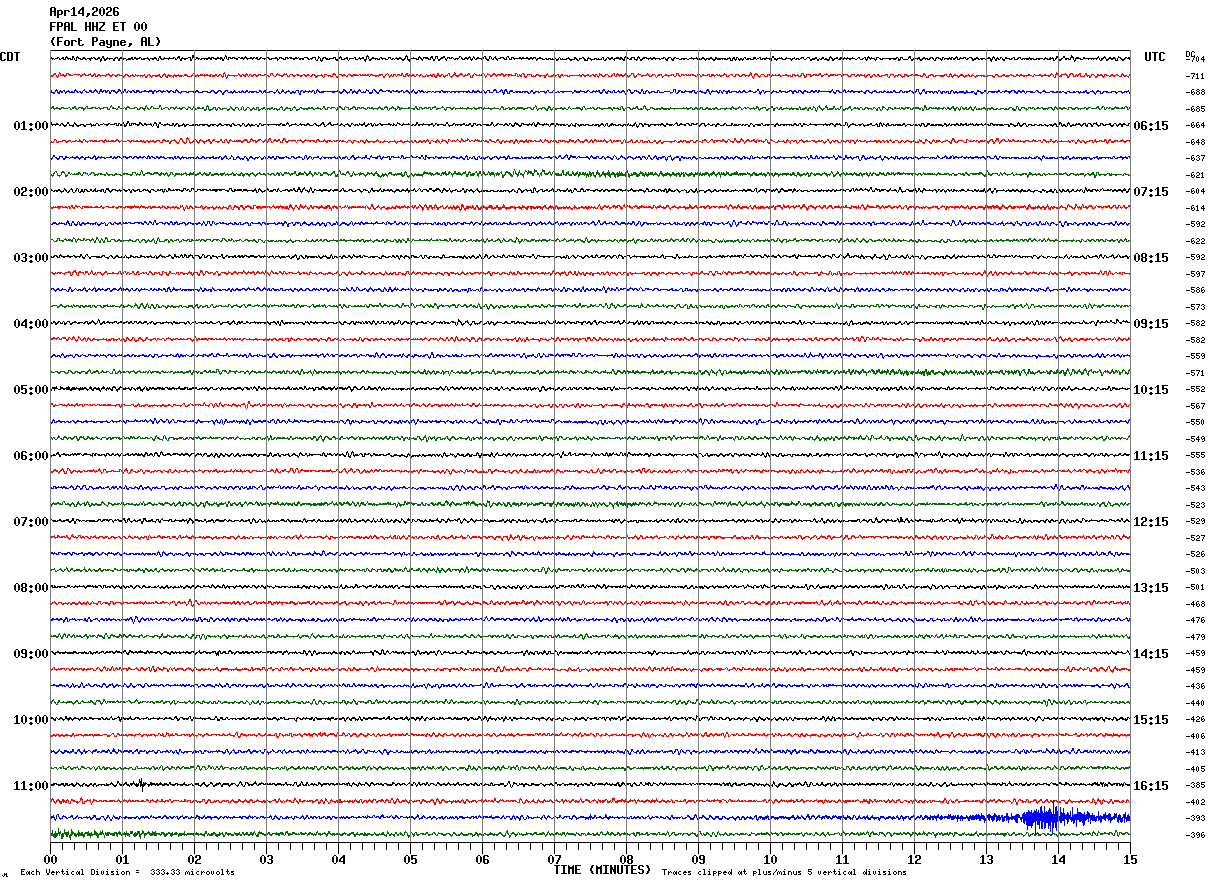Click the 13:15 UTC time label
1210x886 pixels.
point(1151,588)
